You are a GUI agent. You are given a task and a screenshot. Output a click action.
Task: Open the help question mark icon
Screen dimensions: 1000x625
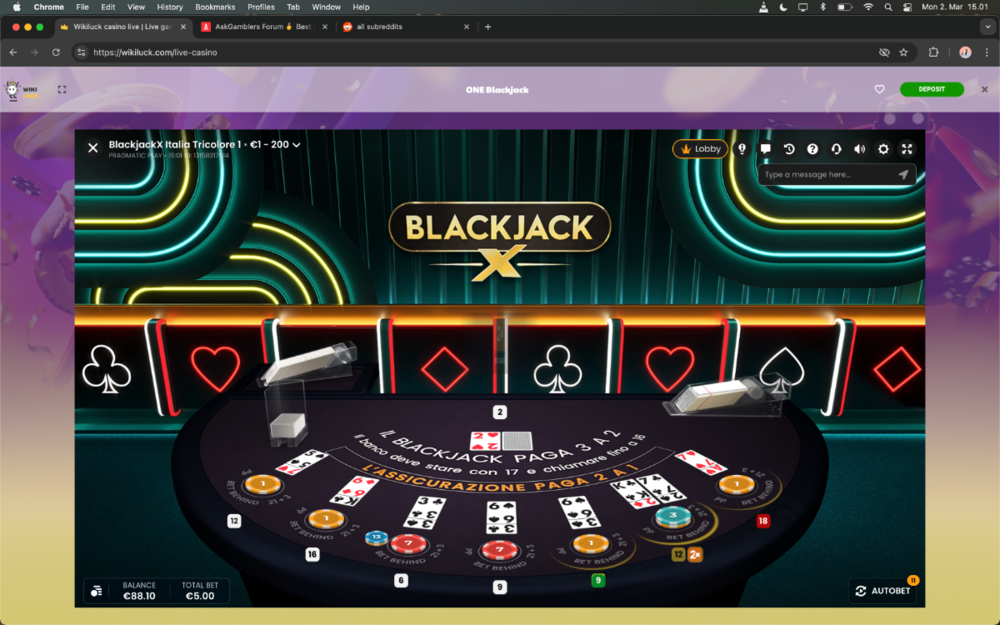tap(812, 149)
